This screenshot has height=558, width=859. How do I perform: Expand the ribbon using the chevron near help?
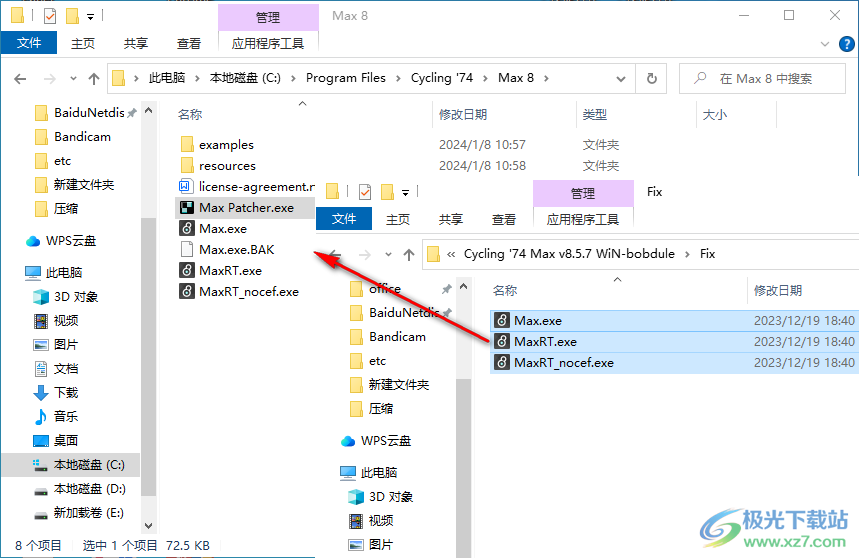pyautogui.click(x=825, y=44)
